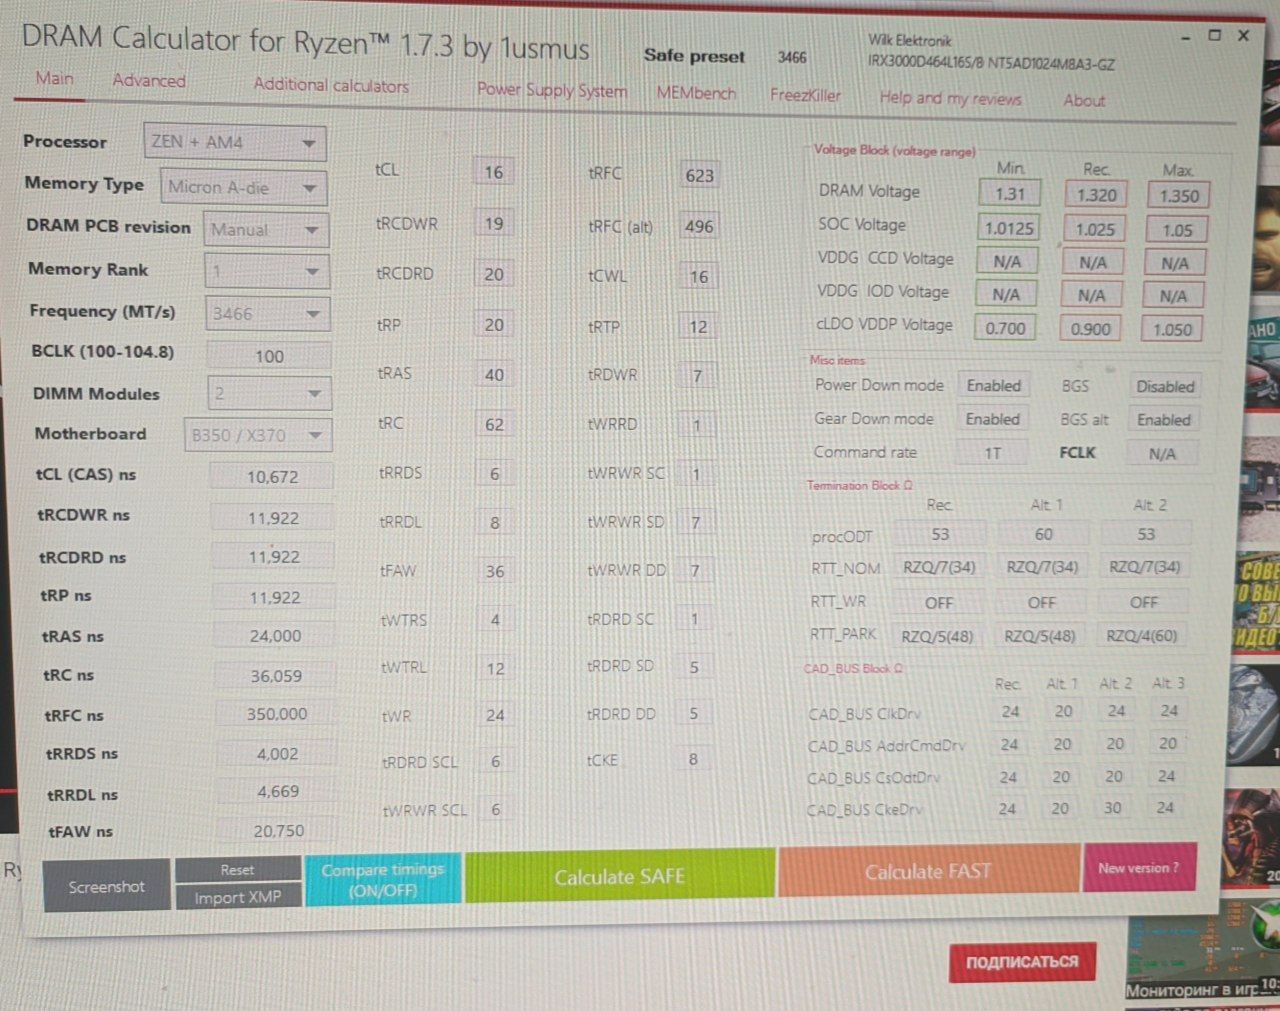Expand the Memory Rank dropdown
Viewport: 1280px width, 1011px height.
click(267, 271)
